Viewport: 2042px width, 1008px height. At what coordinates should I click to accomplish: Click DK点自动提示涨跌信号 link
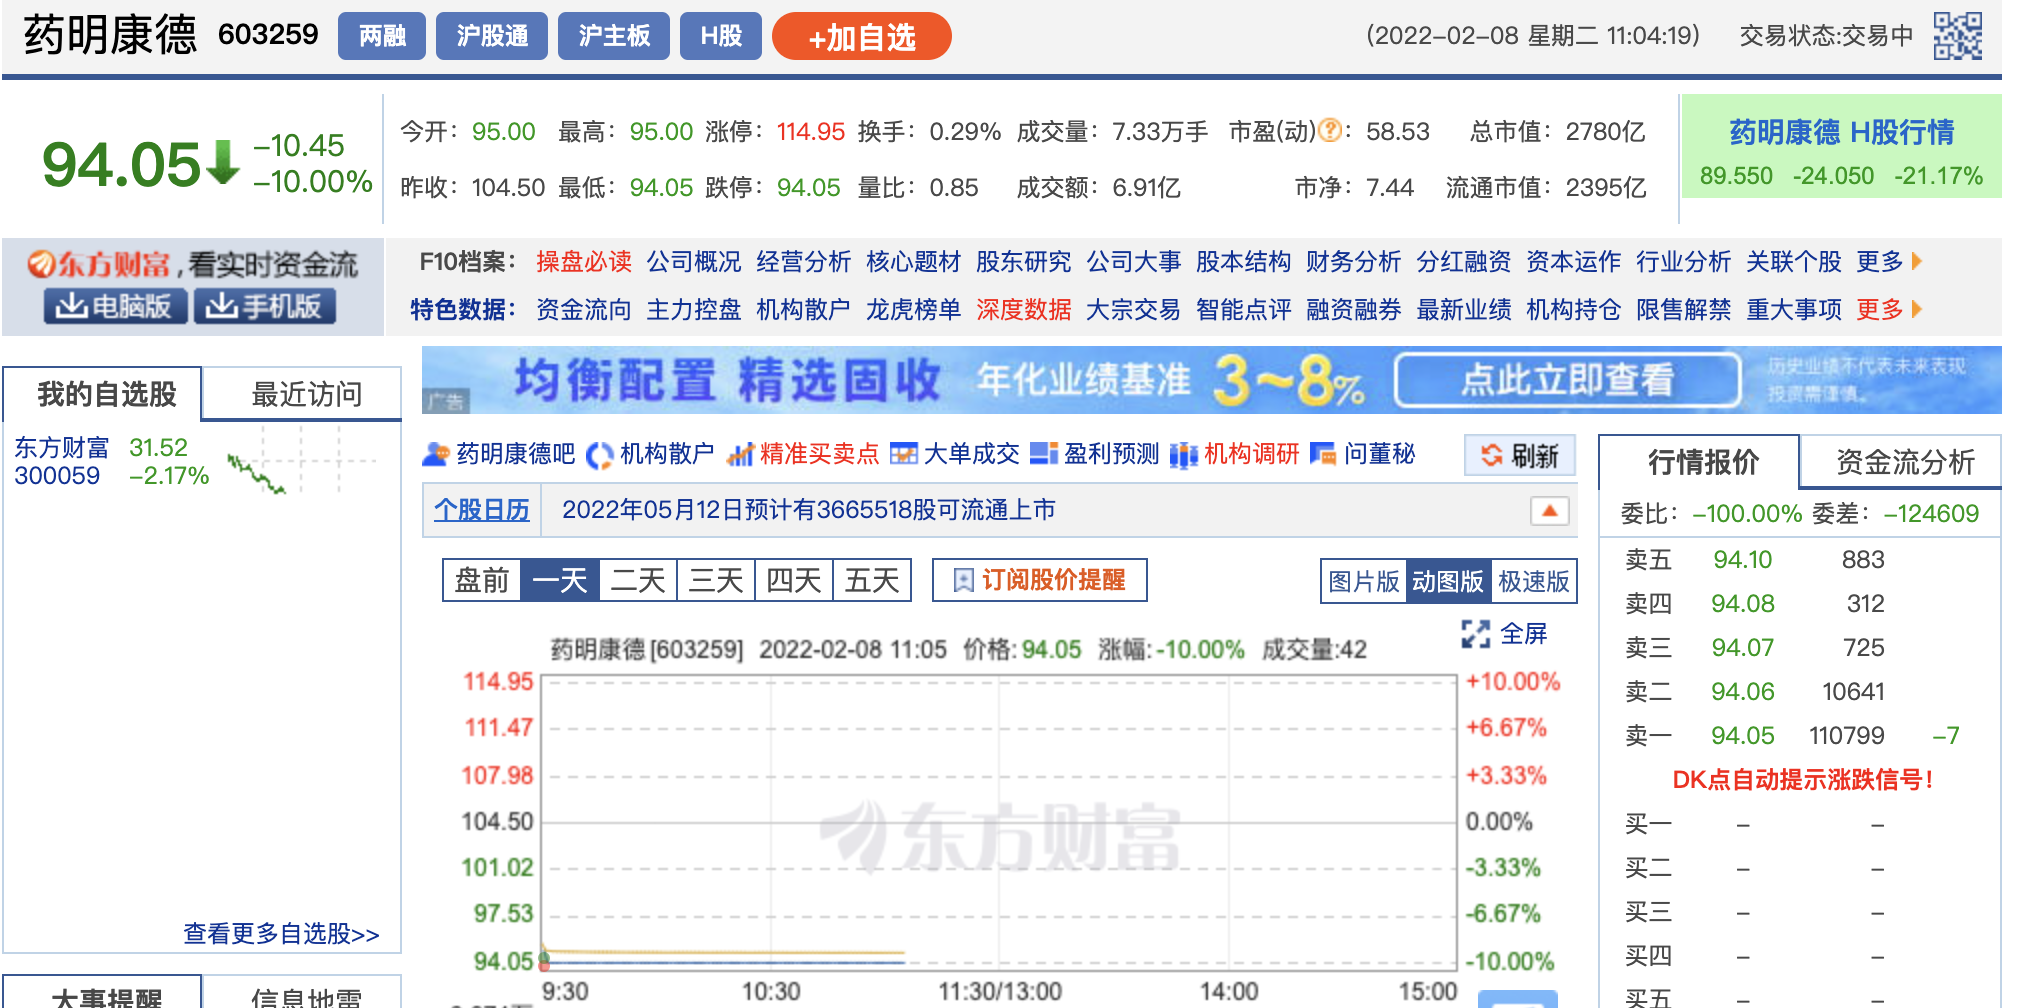[x=1802, y=780]
